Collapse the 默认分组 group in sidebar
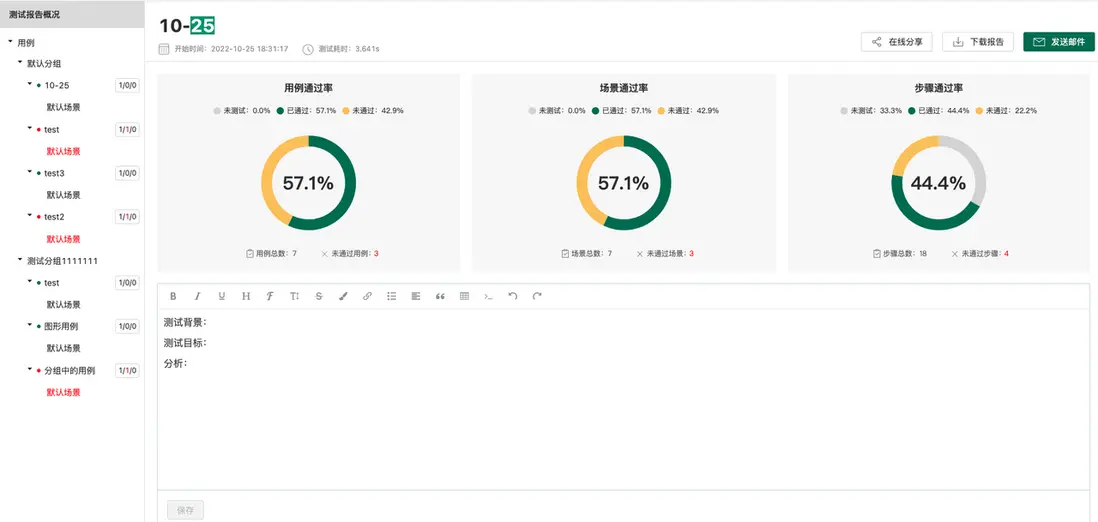The width and height of the screenshot is (1098, 522). pos(20,63)
